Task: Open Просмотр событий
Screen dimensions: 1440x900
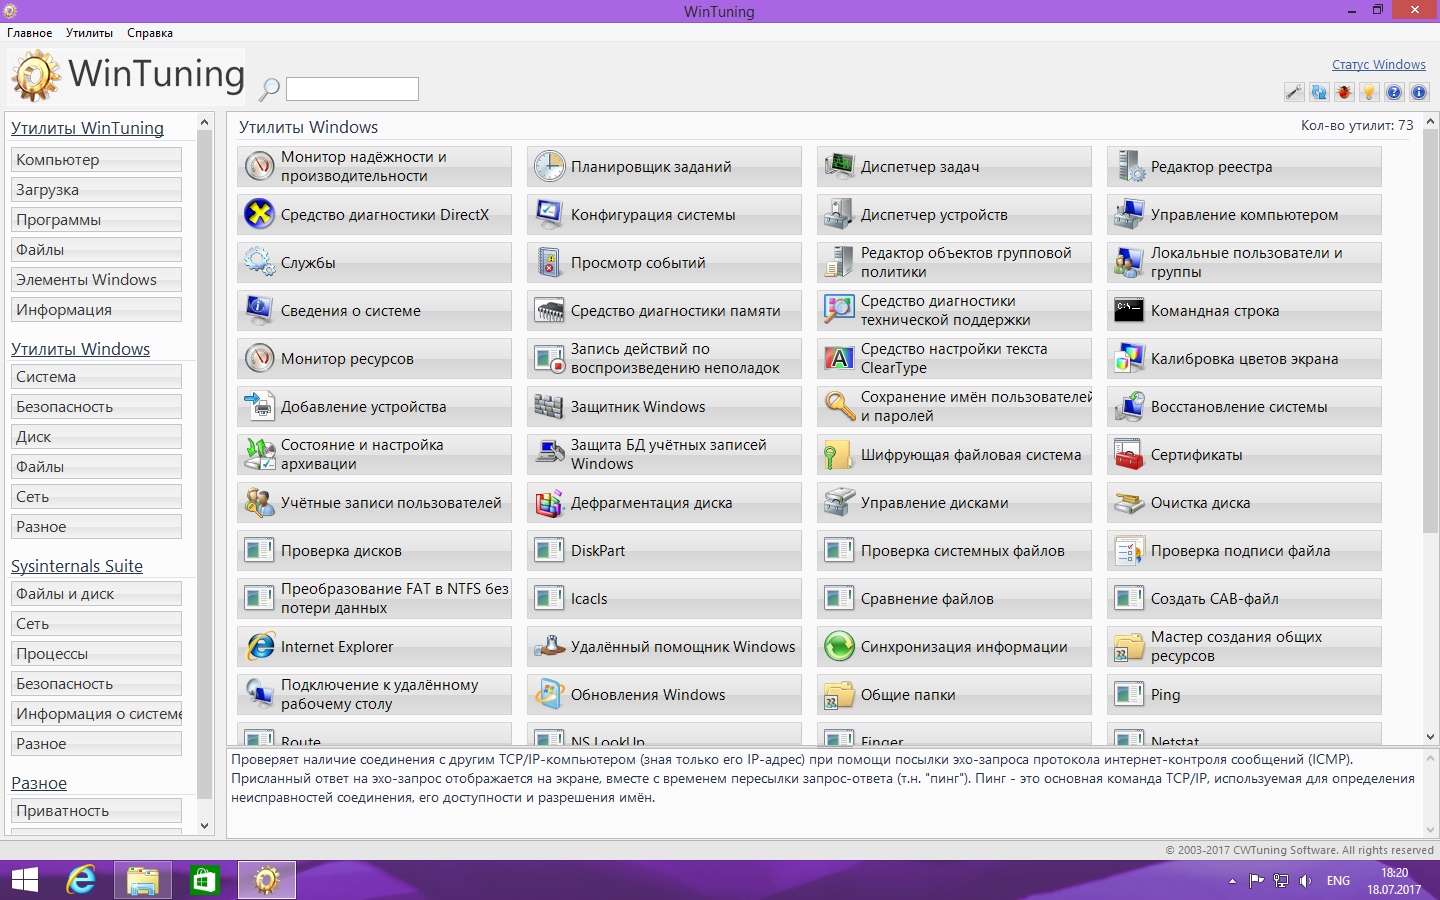Action: [x=664, y=262]
